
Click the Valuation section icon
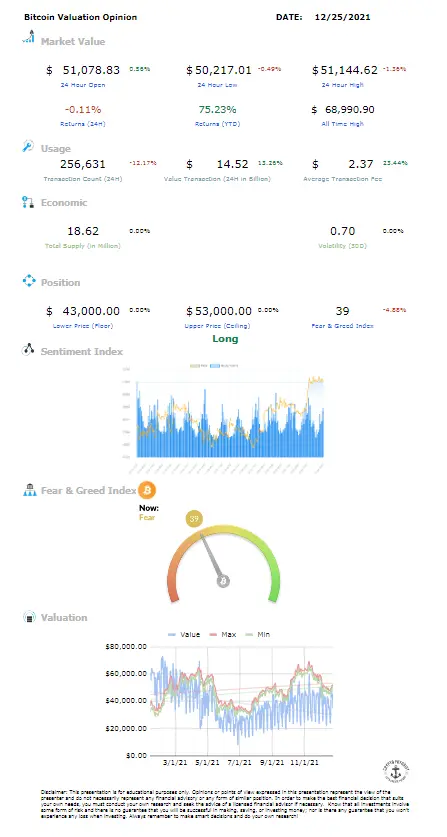coord(29,617)
